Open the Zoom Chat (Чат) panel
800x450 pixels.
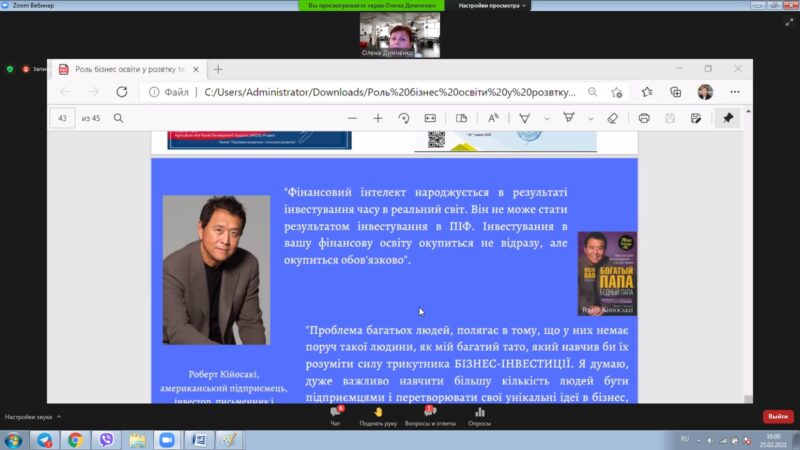coord(336,412)
